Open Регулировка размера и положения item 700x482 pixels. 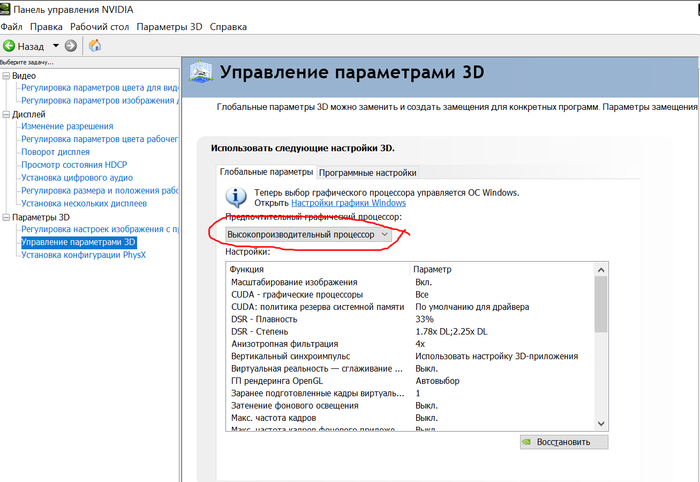(x=100, y=191)
